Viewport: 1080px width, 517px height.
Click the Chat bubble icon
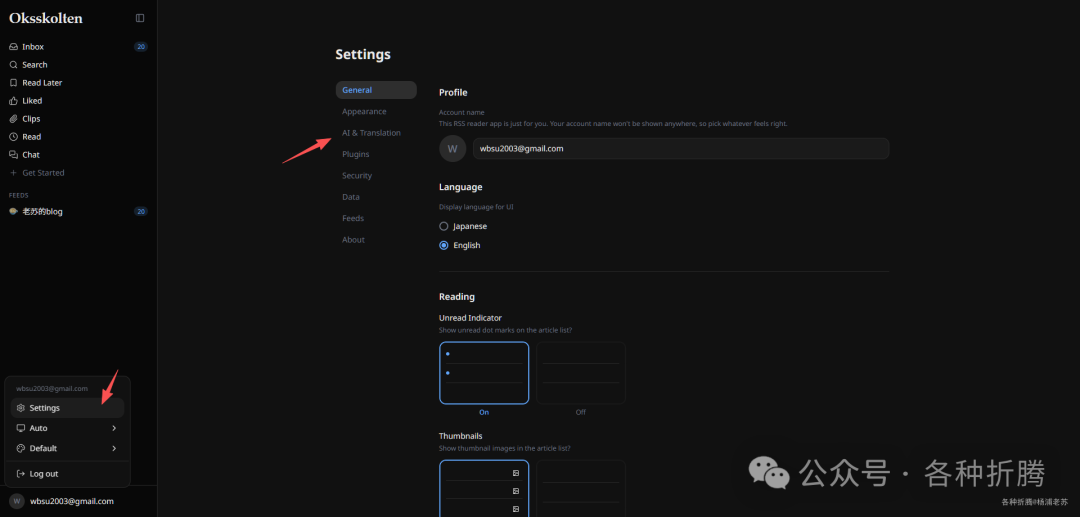point(13,155)
